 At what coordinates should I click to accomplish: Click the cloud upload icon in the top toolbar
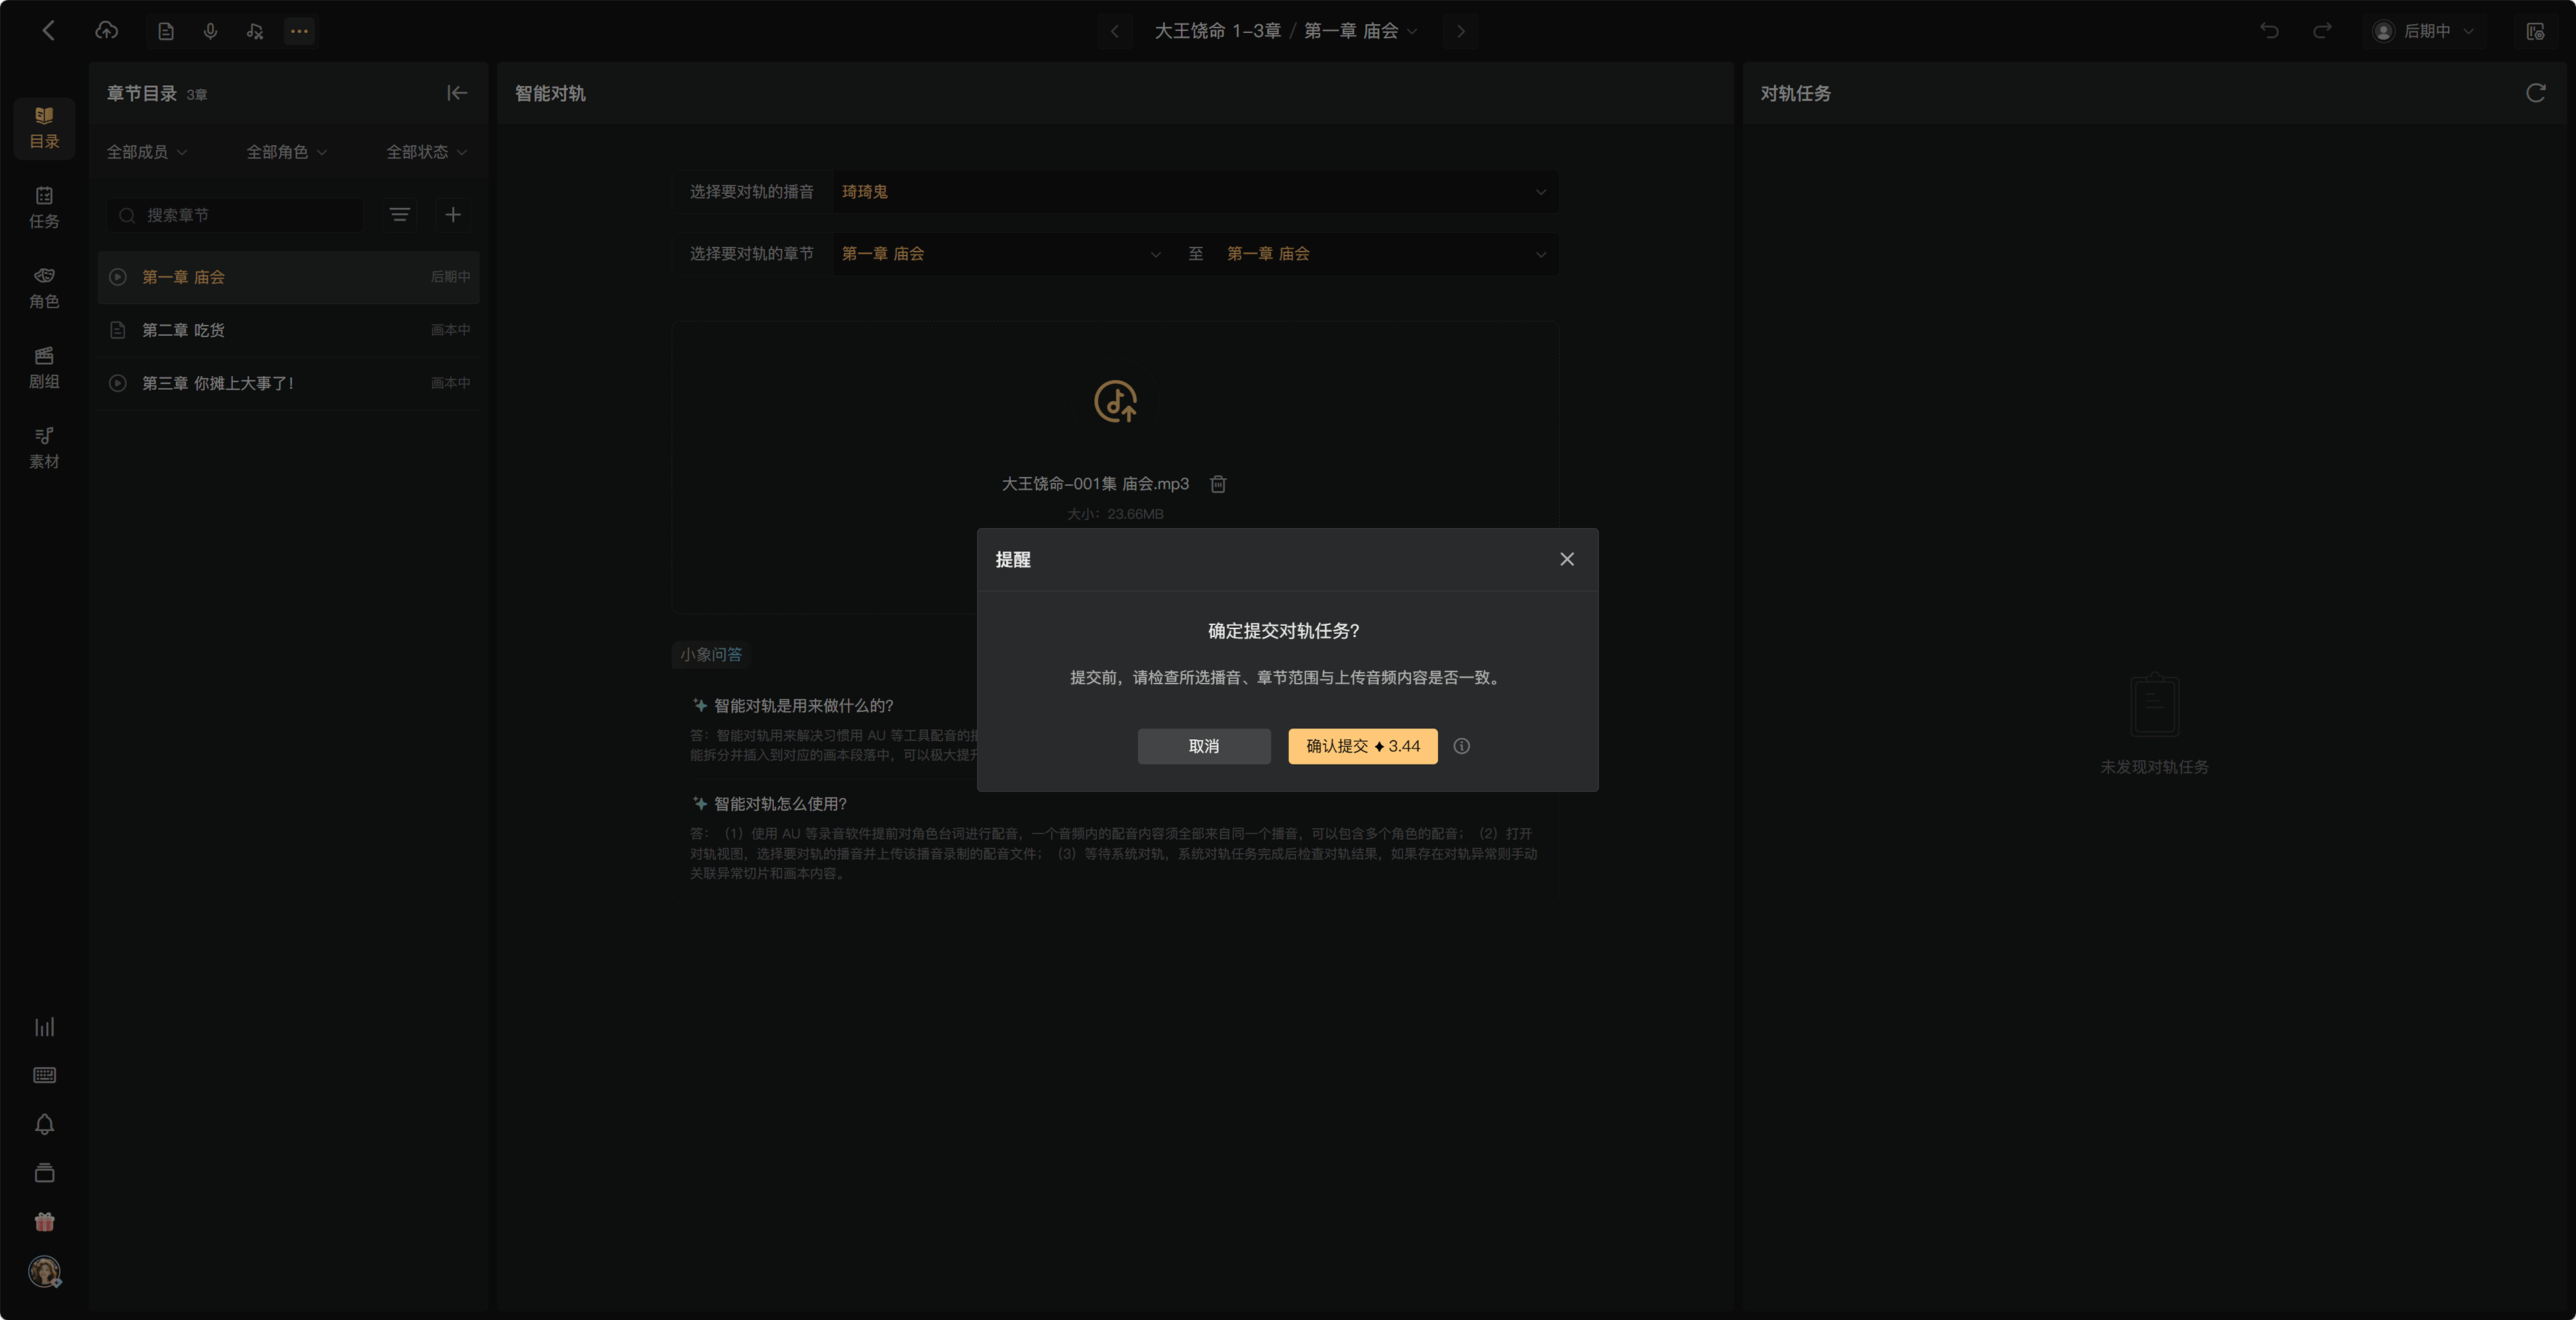[x=106, y=31]
